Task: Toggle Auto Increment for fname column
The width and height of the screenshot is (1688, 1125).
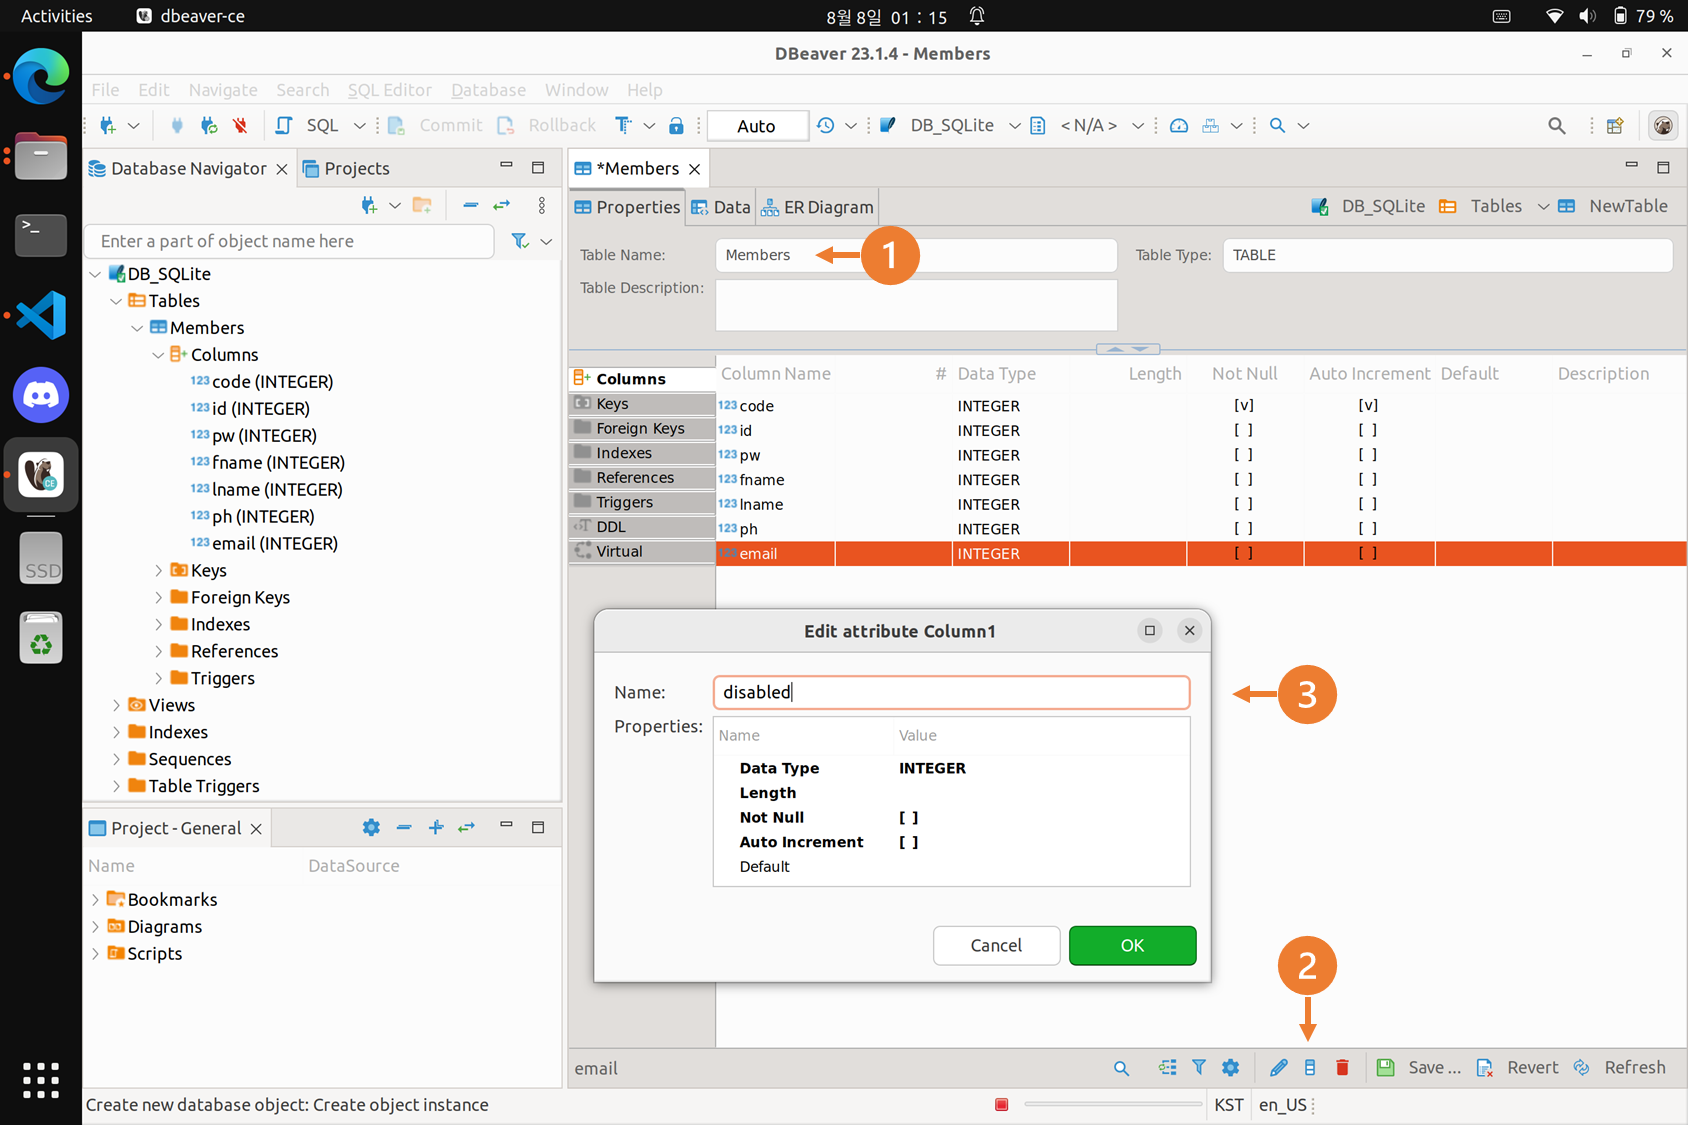Action: [1368, 479]
